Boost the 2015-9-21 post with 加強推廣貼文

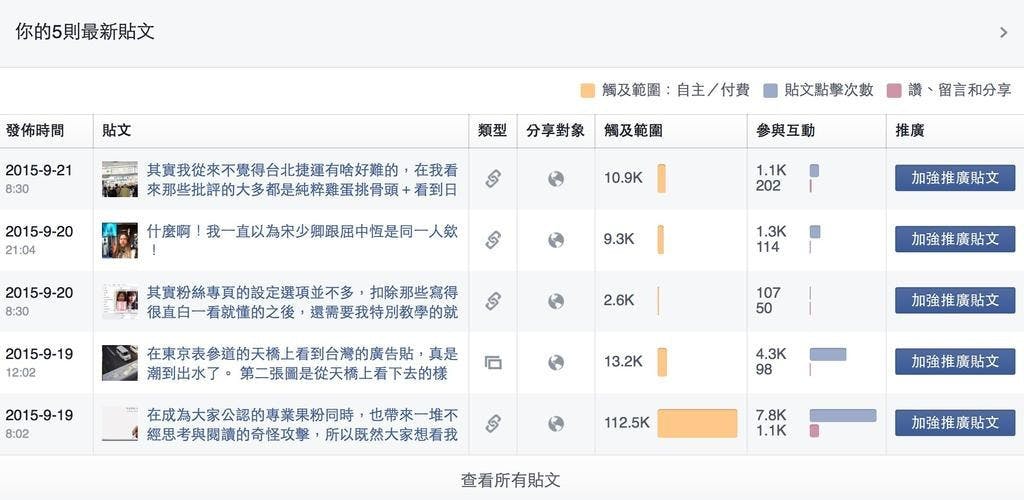point(954,178)
